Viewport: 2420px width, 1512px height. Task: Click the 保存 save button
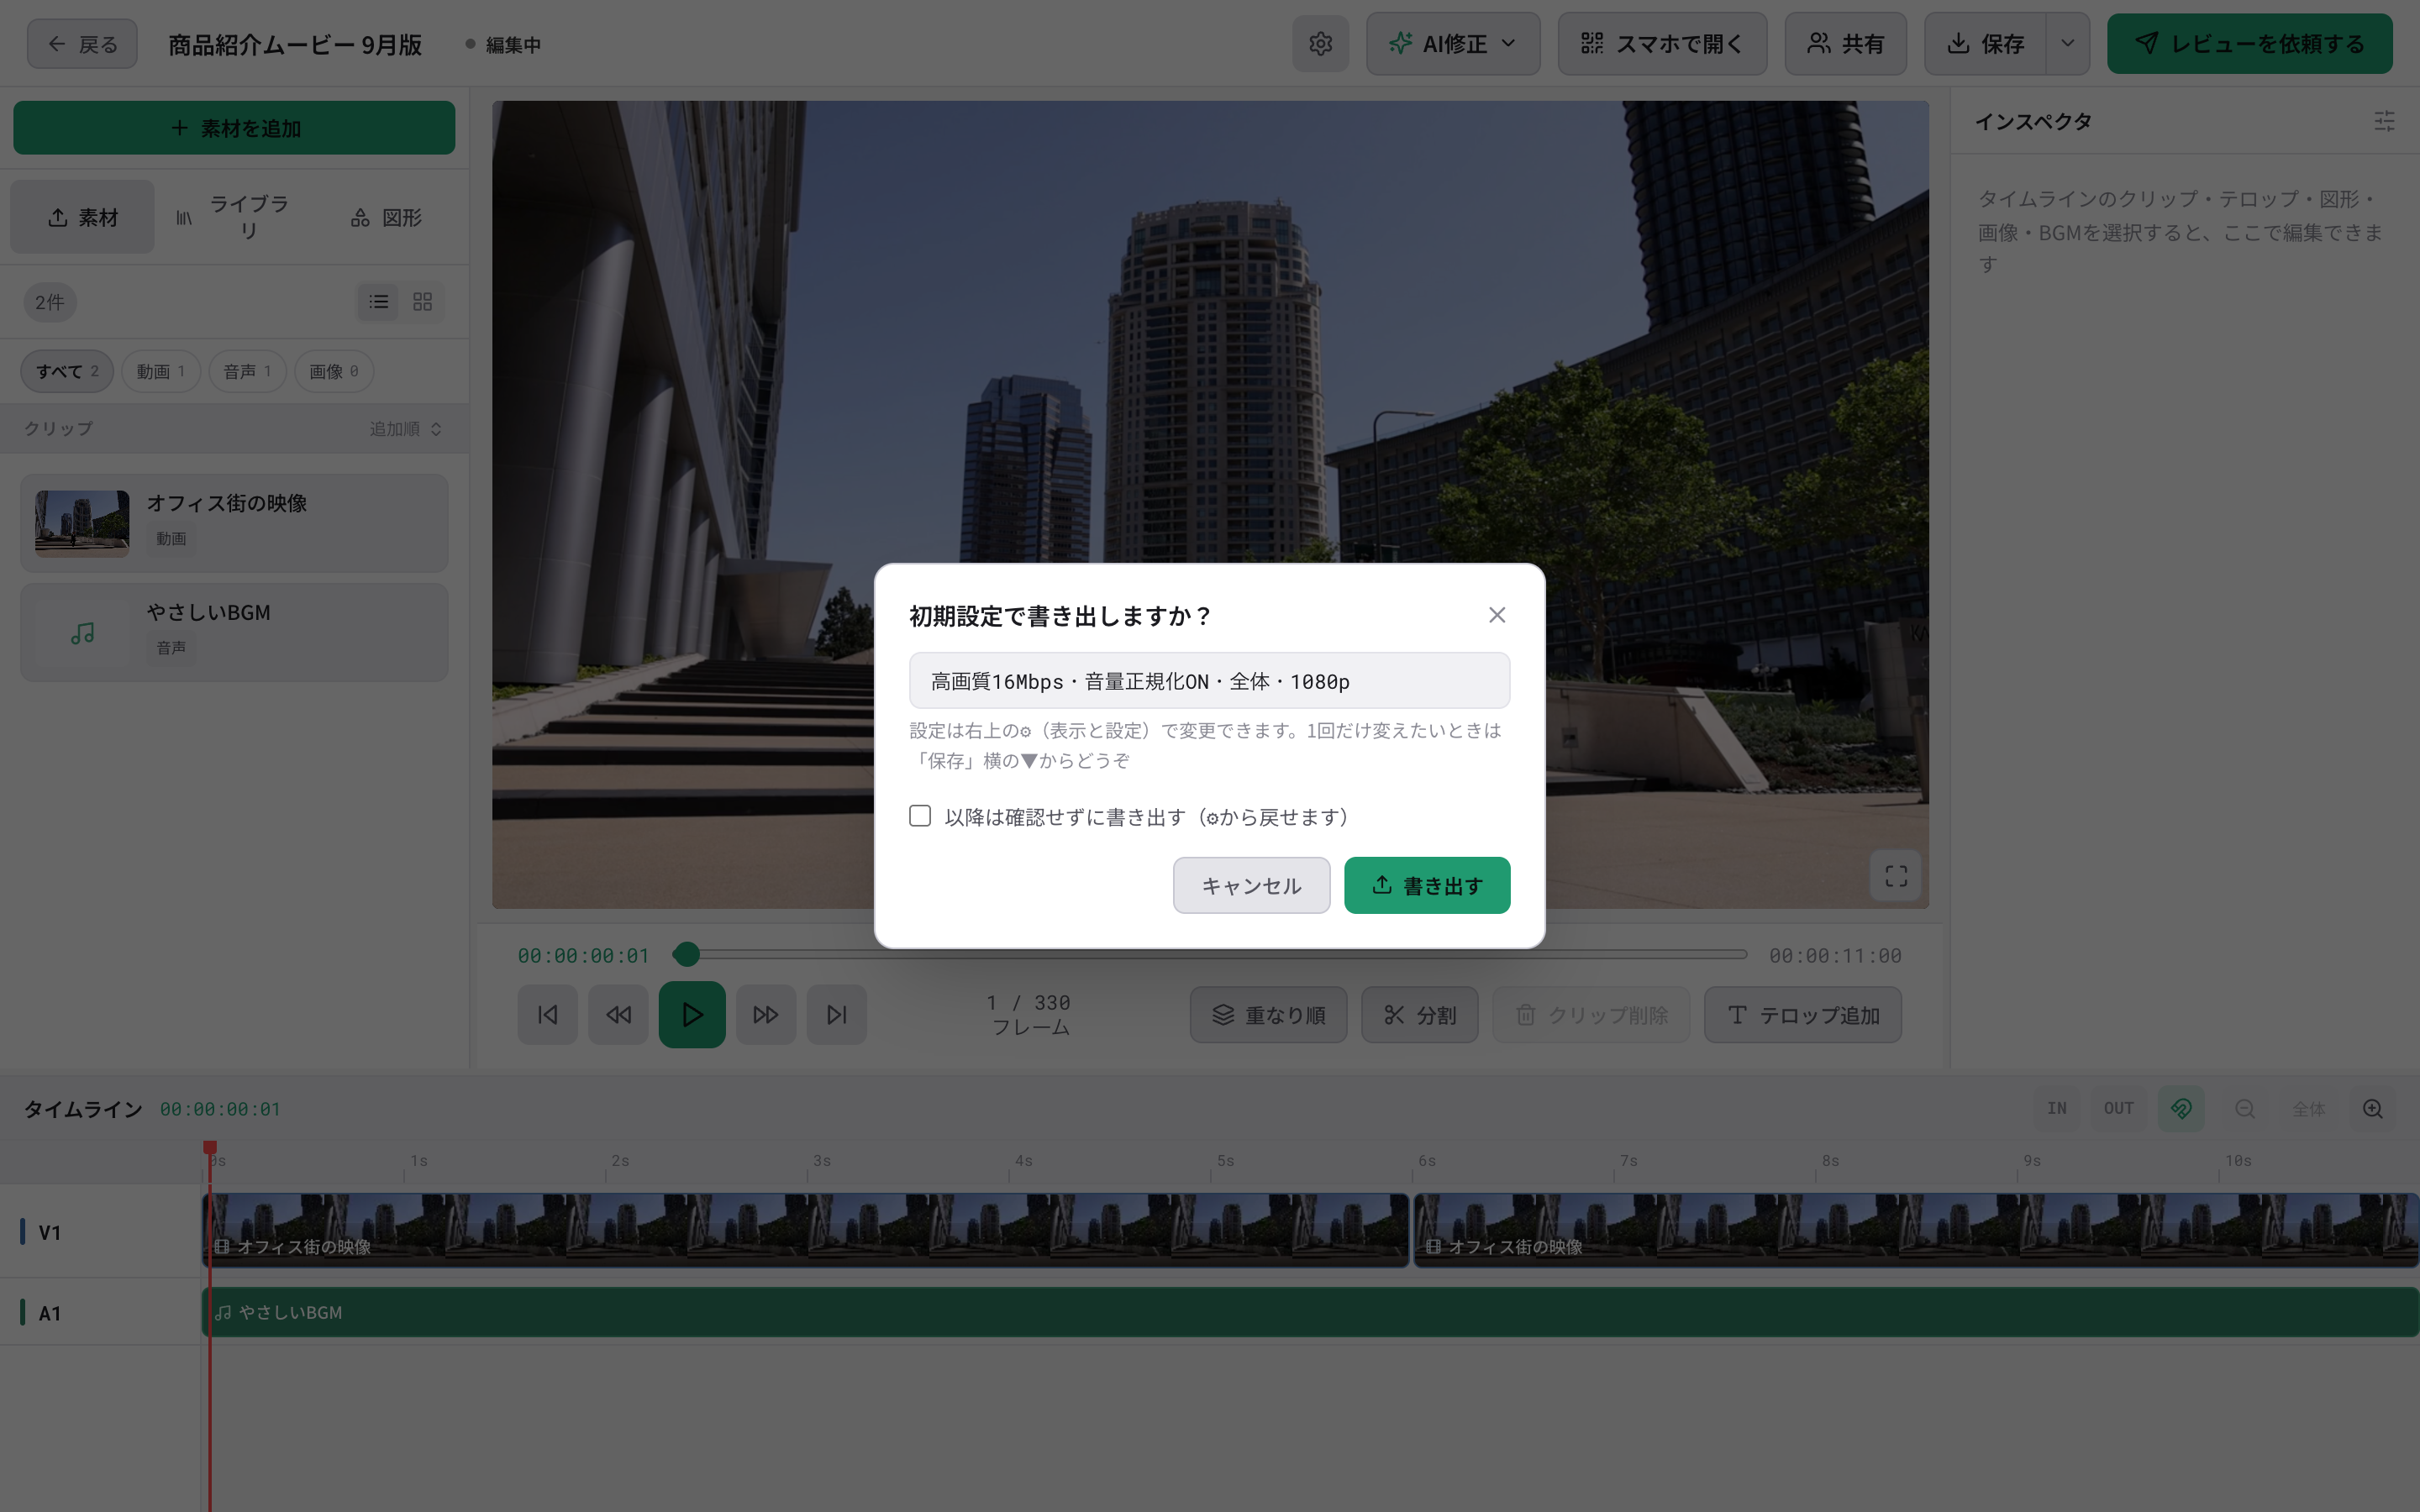point(1985,44)
